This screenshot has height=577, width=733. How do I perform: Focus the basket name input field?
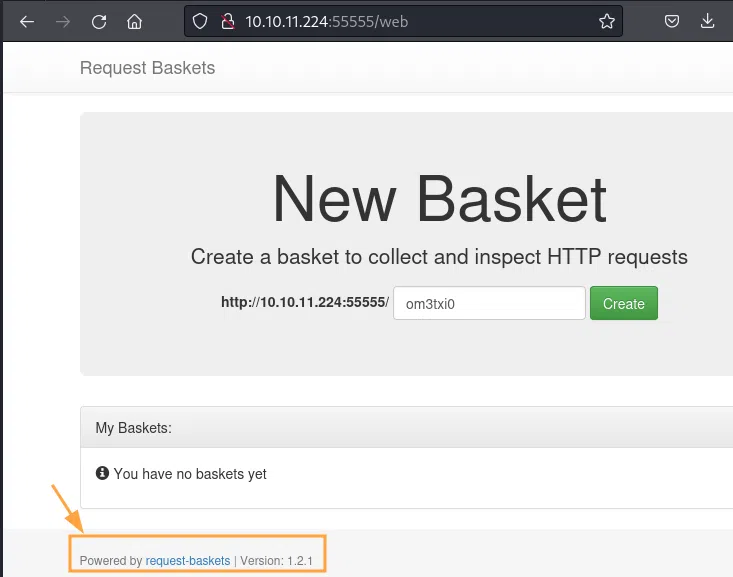pyautogui.click(x=489, y=304)
